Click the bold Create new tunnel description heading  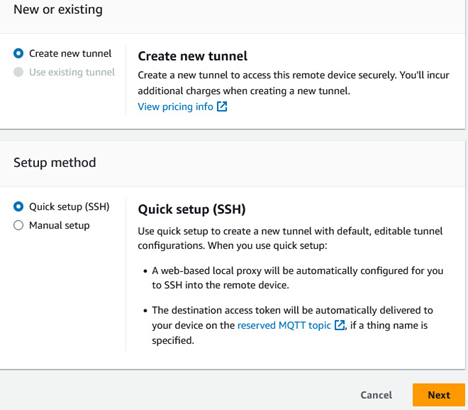point(193,56)
